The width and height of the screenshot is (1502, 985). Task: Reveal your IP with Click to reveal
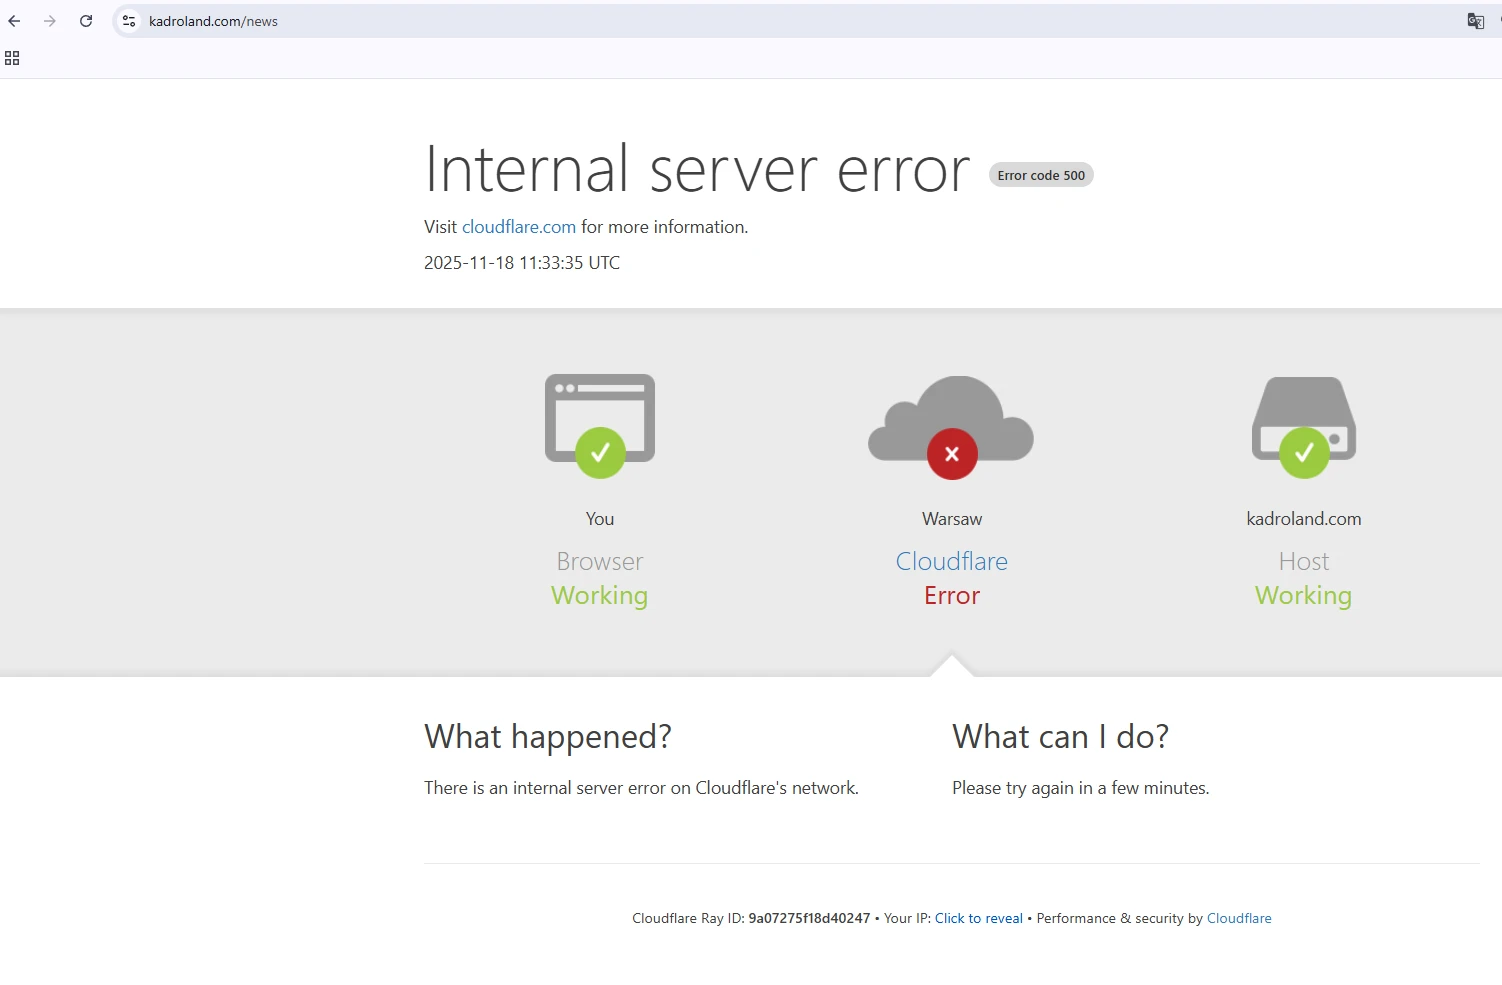click(978, 918)
